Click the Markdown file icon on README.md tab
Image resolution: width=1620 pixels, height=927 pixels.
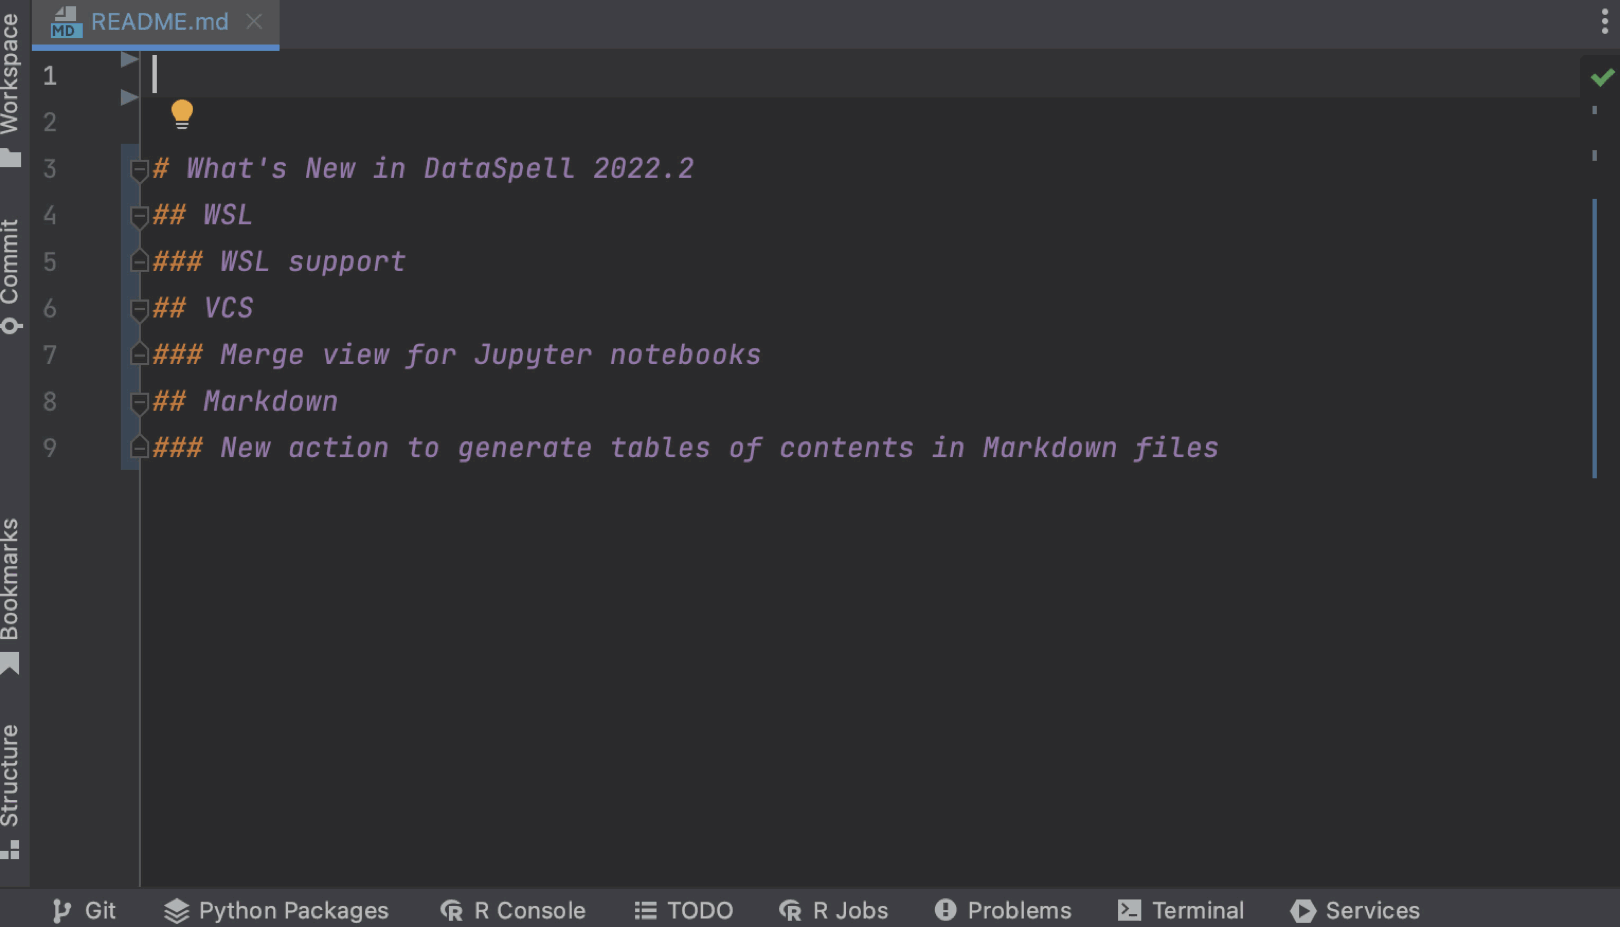(x=66, y=22)
